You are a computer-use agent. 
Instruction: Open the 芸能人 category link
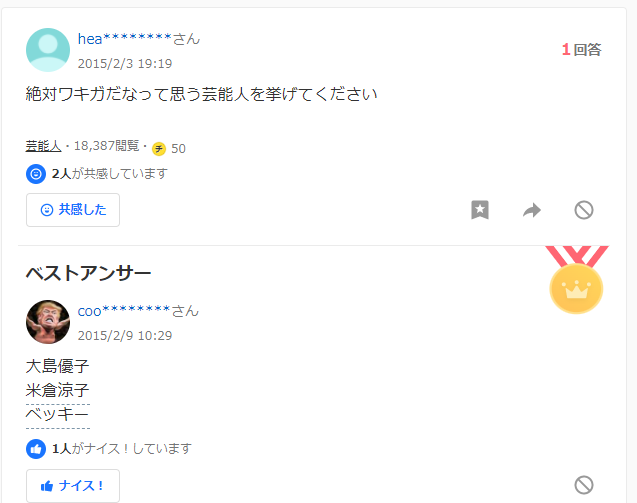[x=43, y=145]
